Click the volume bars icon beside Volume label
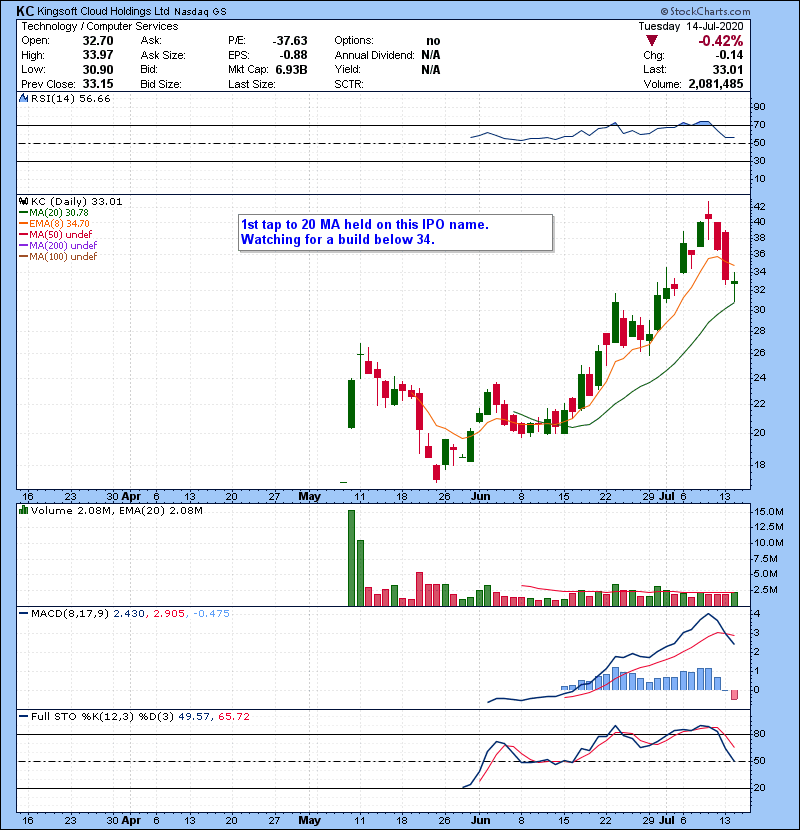This screenshot has width=800, height=830. (x=24, y=510)
